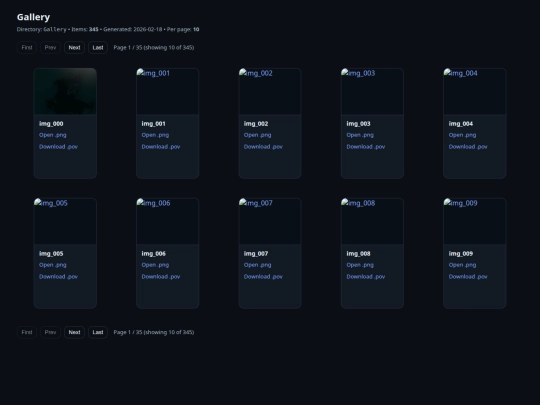Click the top Prev pagination button

pos(50,48)
